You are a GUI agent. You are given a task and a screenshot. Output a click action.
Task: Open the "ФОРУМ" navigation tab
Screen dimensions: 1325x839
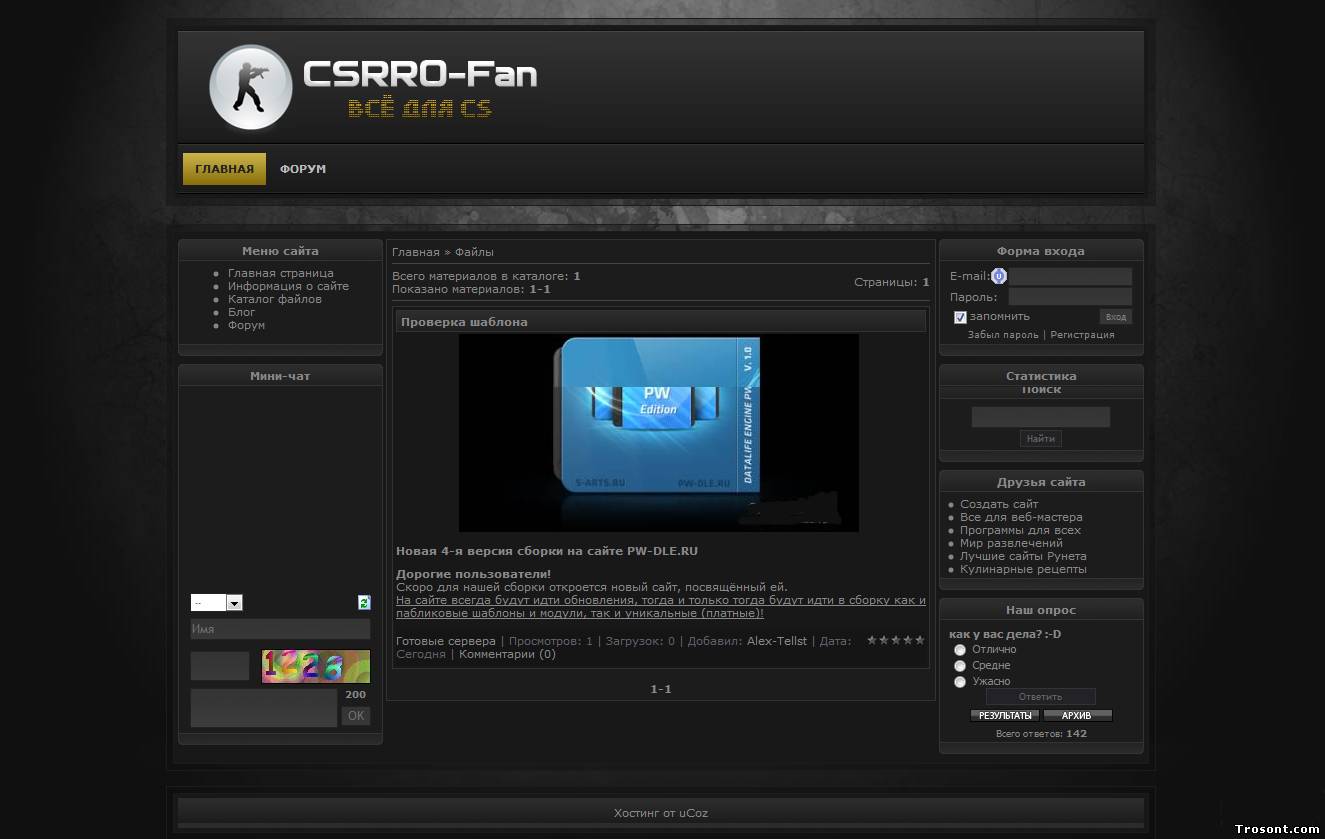(x=303, y=169)
